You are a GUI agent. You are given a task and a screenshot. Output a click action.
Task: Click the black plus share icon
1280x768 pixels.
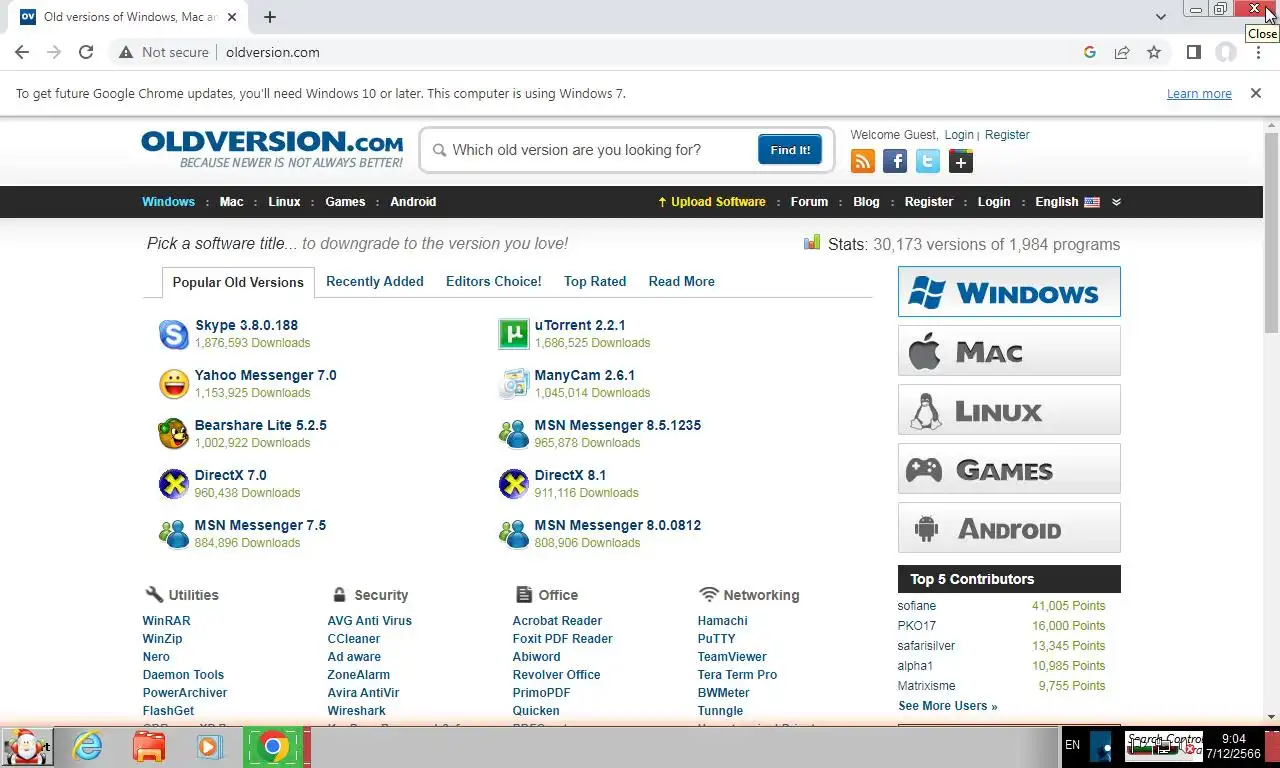coord(961,161)
